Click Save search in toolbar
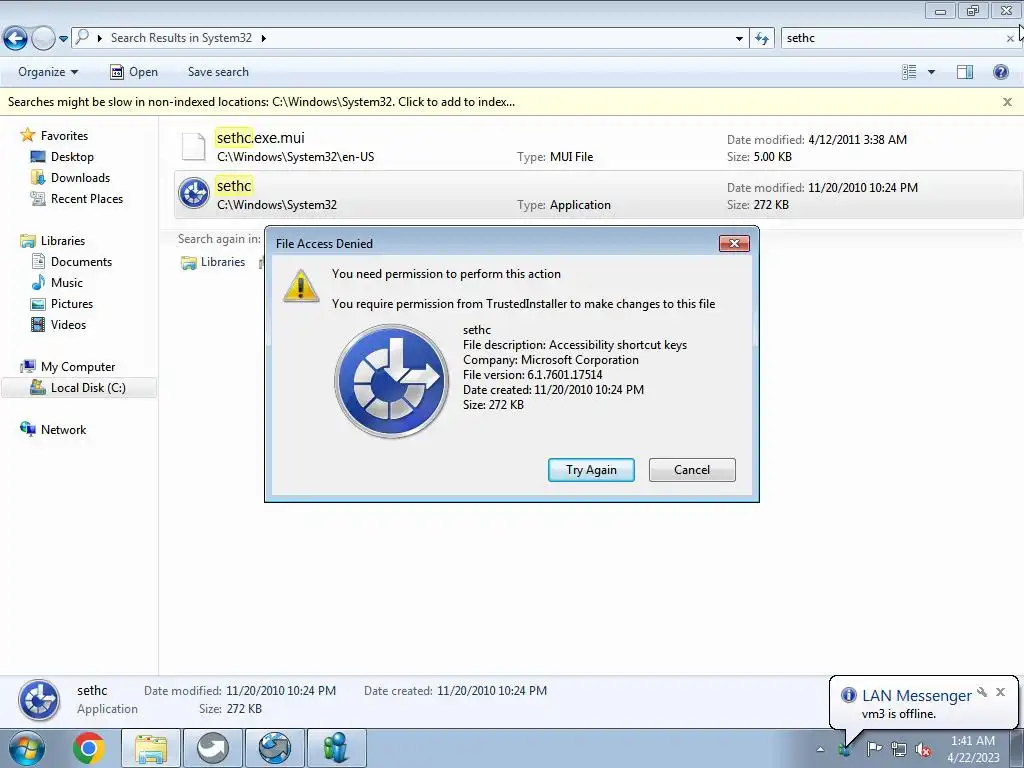Screen dimensions: 1024x768 [x=218, y=72]
